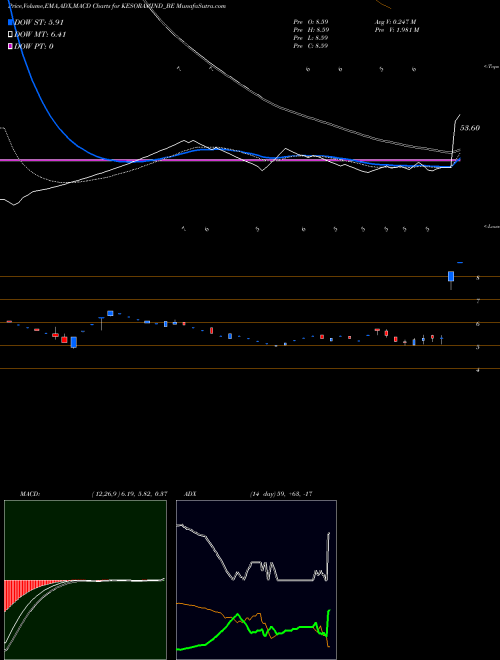This screenshot has width=500, height=660.
Task: Click the 'Pre O: 8.59' value
Action: coord(311,22)
